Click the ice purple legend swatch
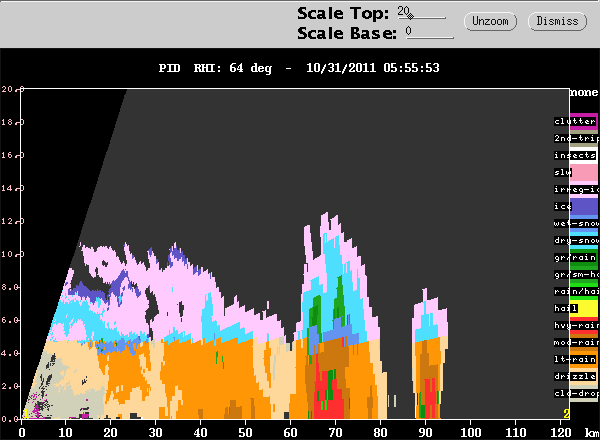 584,207
